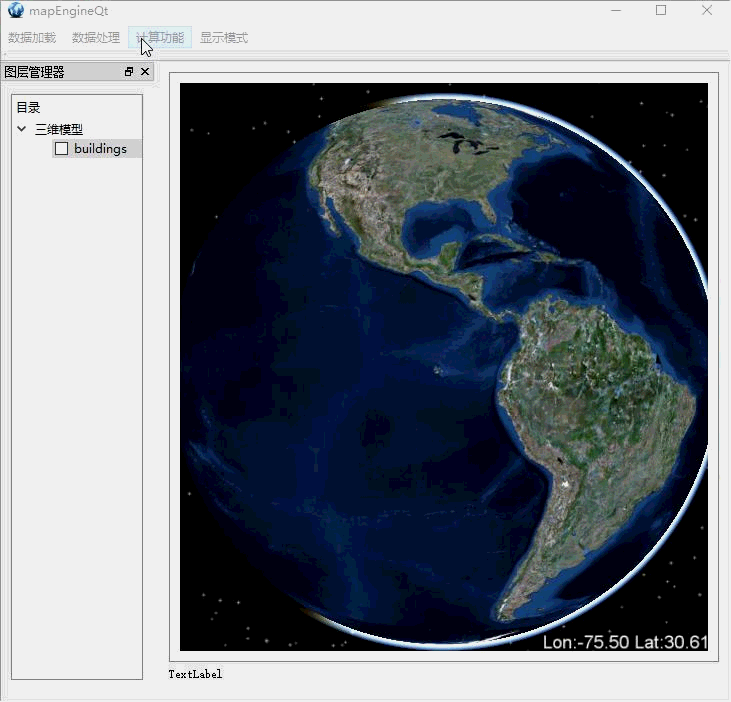Screen dimensions: 731x702
Task: Click the mapEngineQt globe app icon
Action: pyautogui.click(x=15, y=10)
